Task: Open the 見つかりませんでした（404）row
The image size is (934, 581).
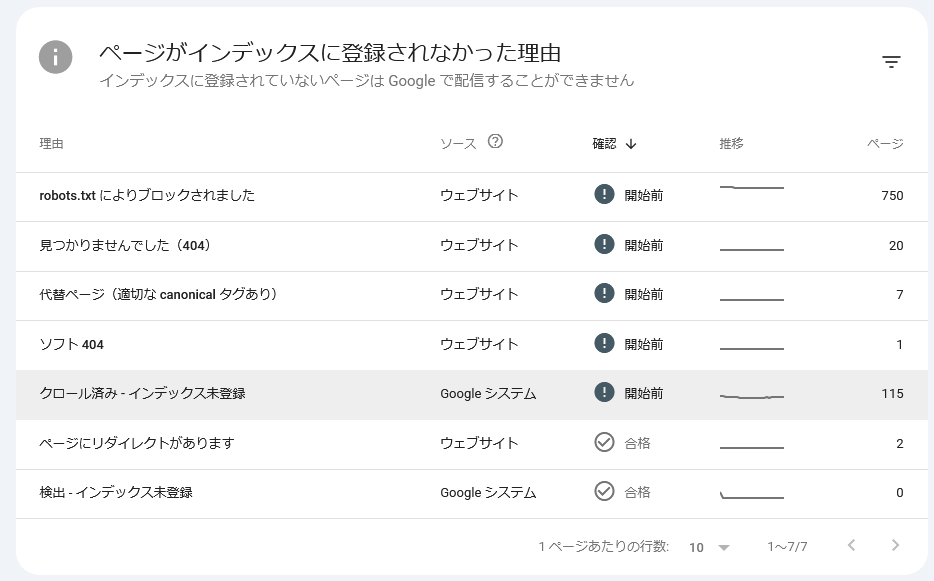Action: coord(124,245)
